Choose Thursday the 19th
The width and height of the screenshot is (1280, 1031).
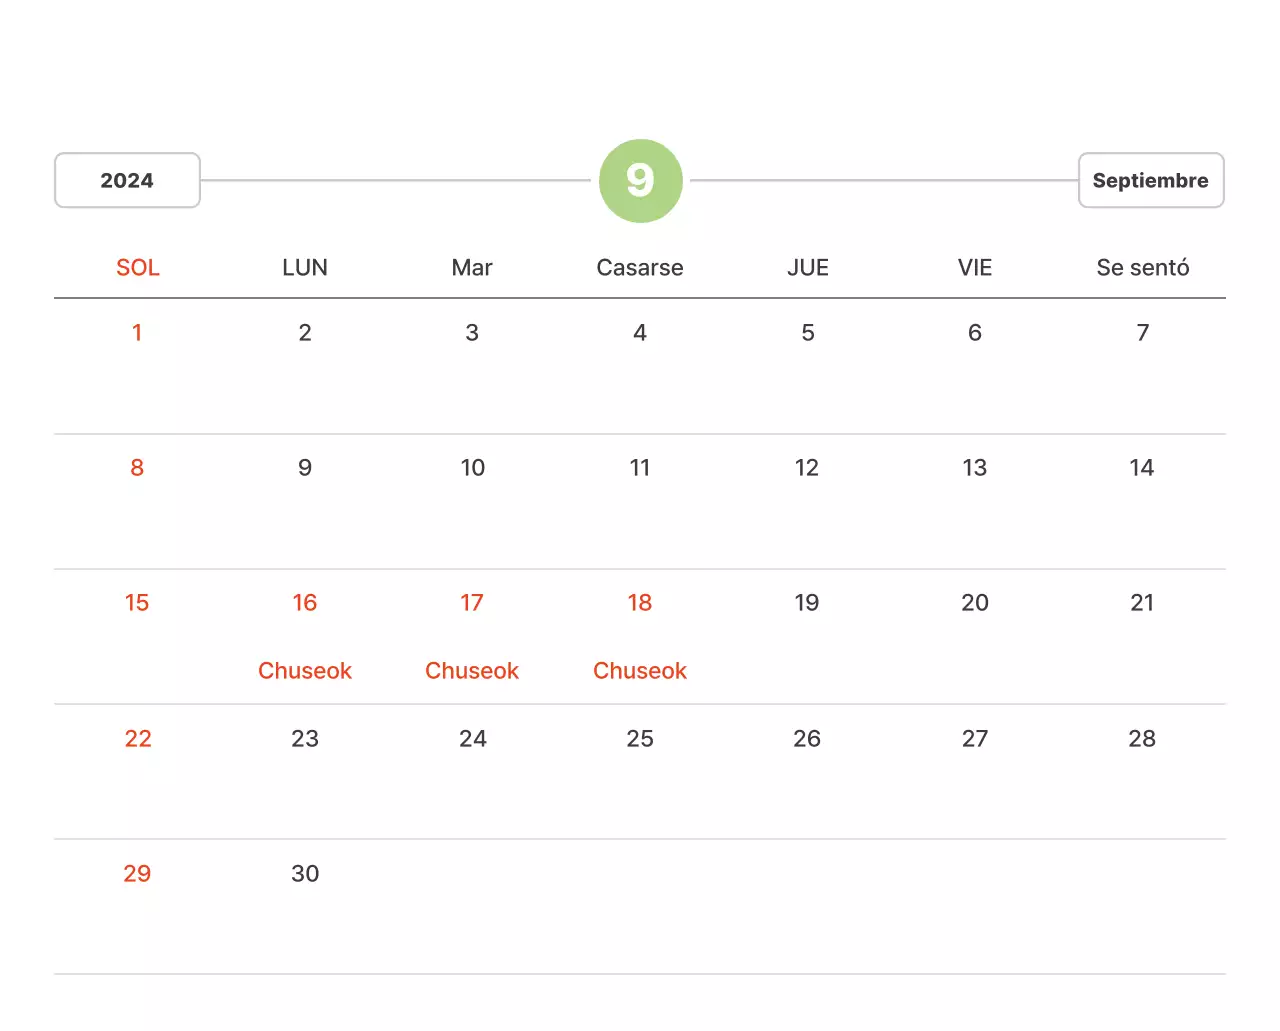pos(807,603)
